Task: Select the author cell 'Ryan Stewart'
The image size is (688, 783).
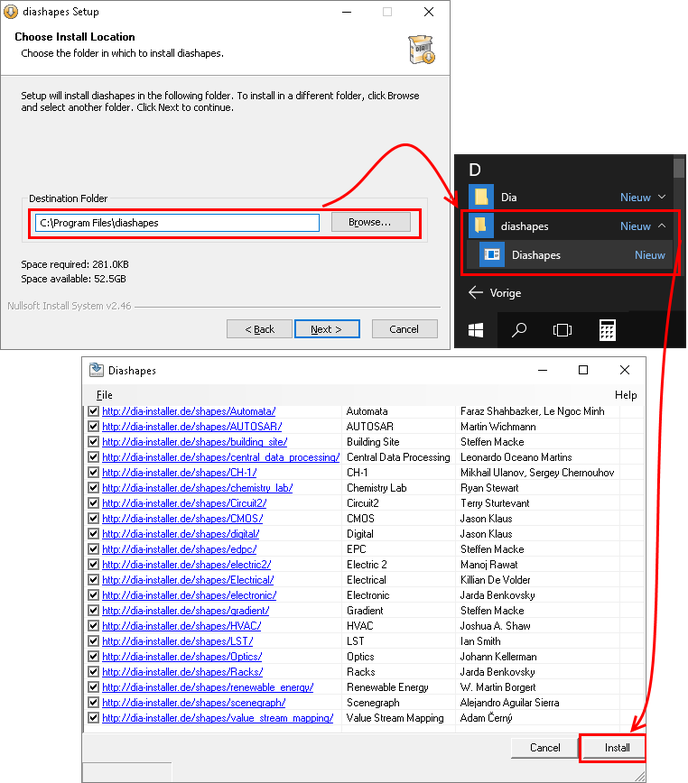Action: click(x=489, y=488)
